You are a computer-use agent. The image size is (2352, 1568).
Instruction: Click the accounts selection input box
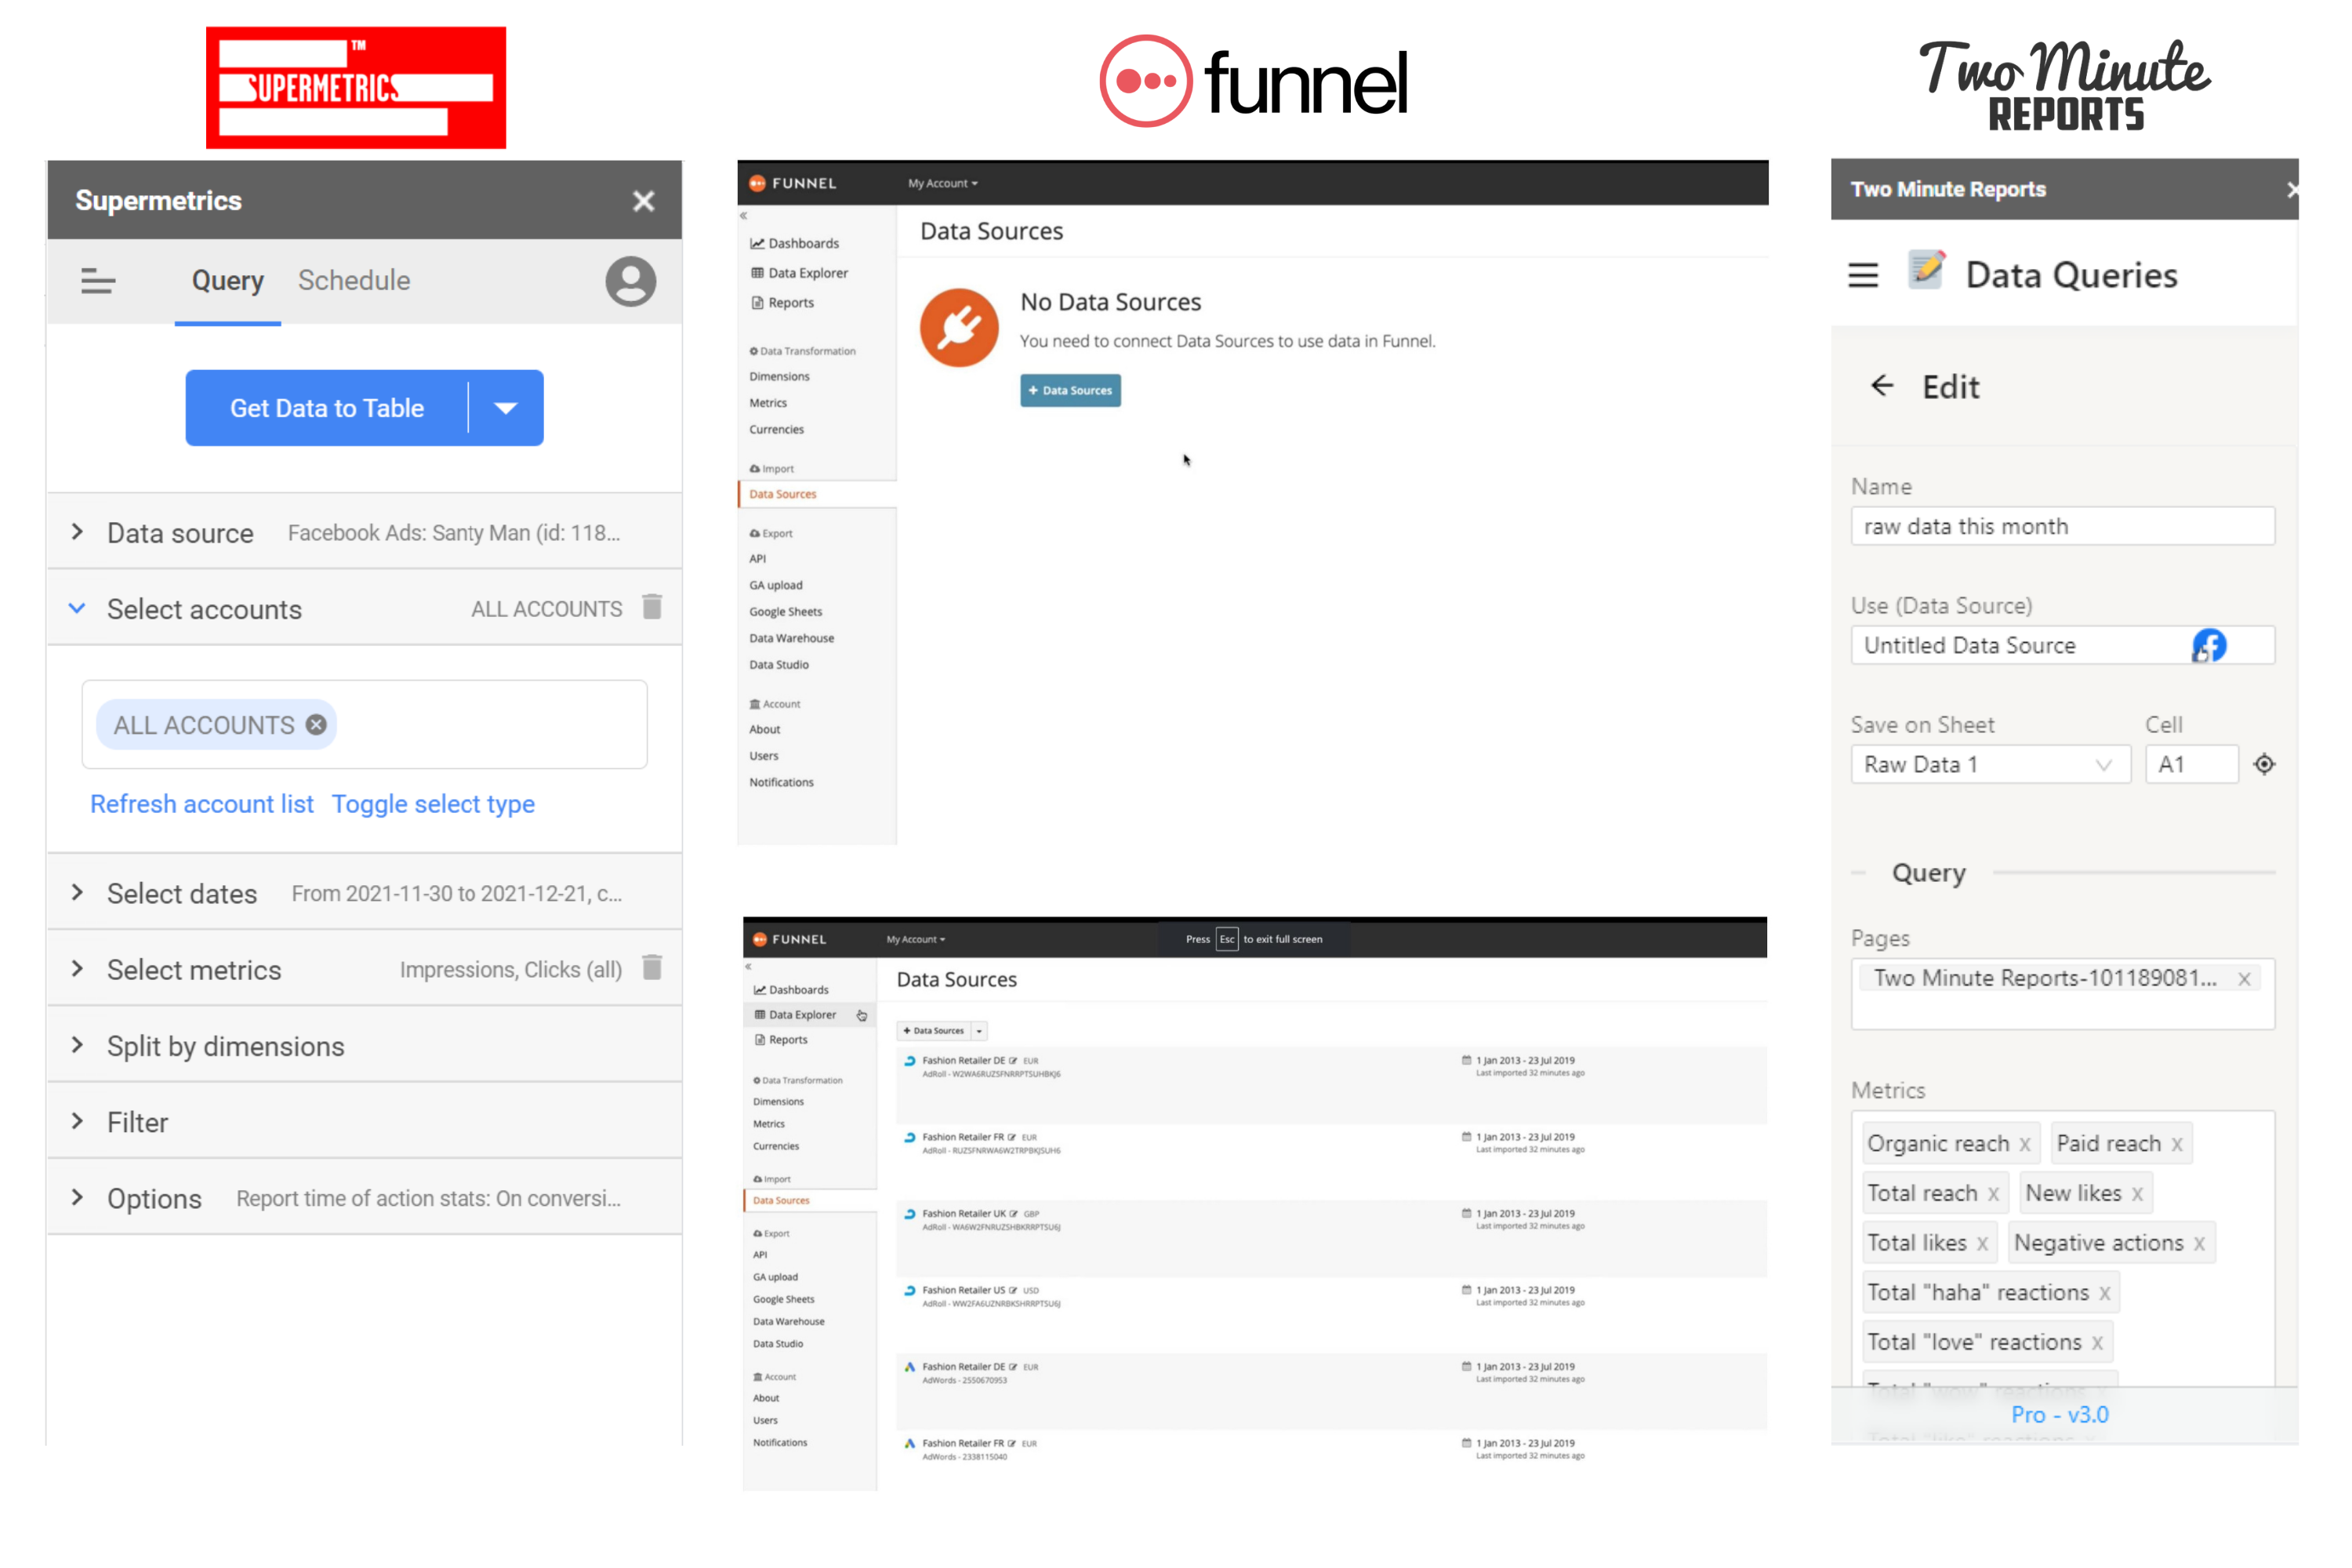[x=364, y=725]
